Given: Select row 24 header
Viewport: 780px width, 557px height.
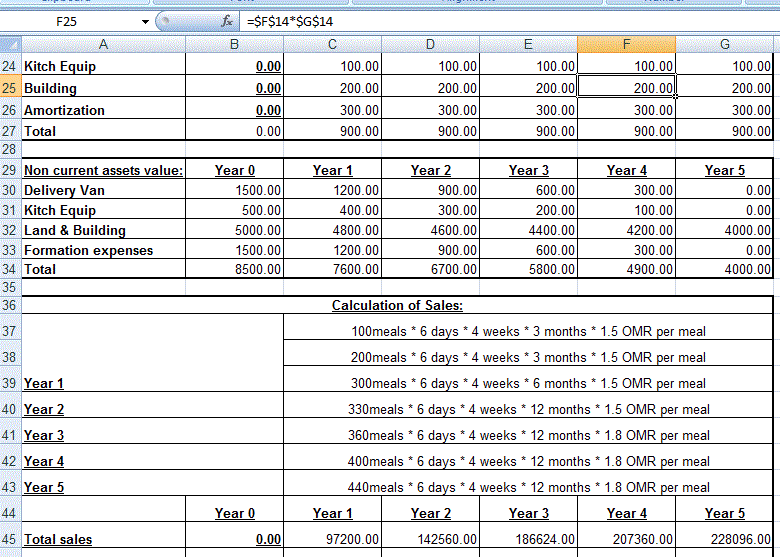Looking at the screenshot, I should [10, 66].
